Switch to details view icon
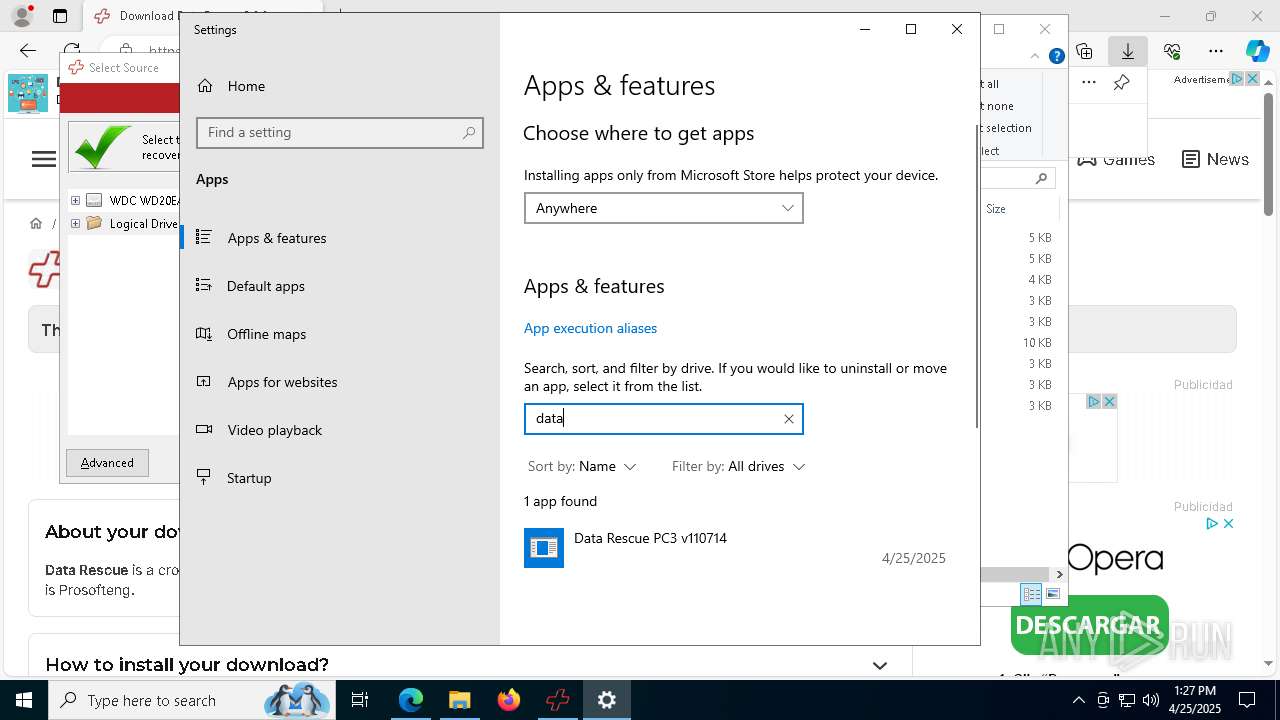Screen dimensions: 1280x720 coord(1031,594)
